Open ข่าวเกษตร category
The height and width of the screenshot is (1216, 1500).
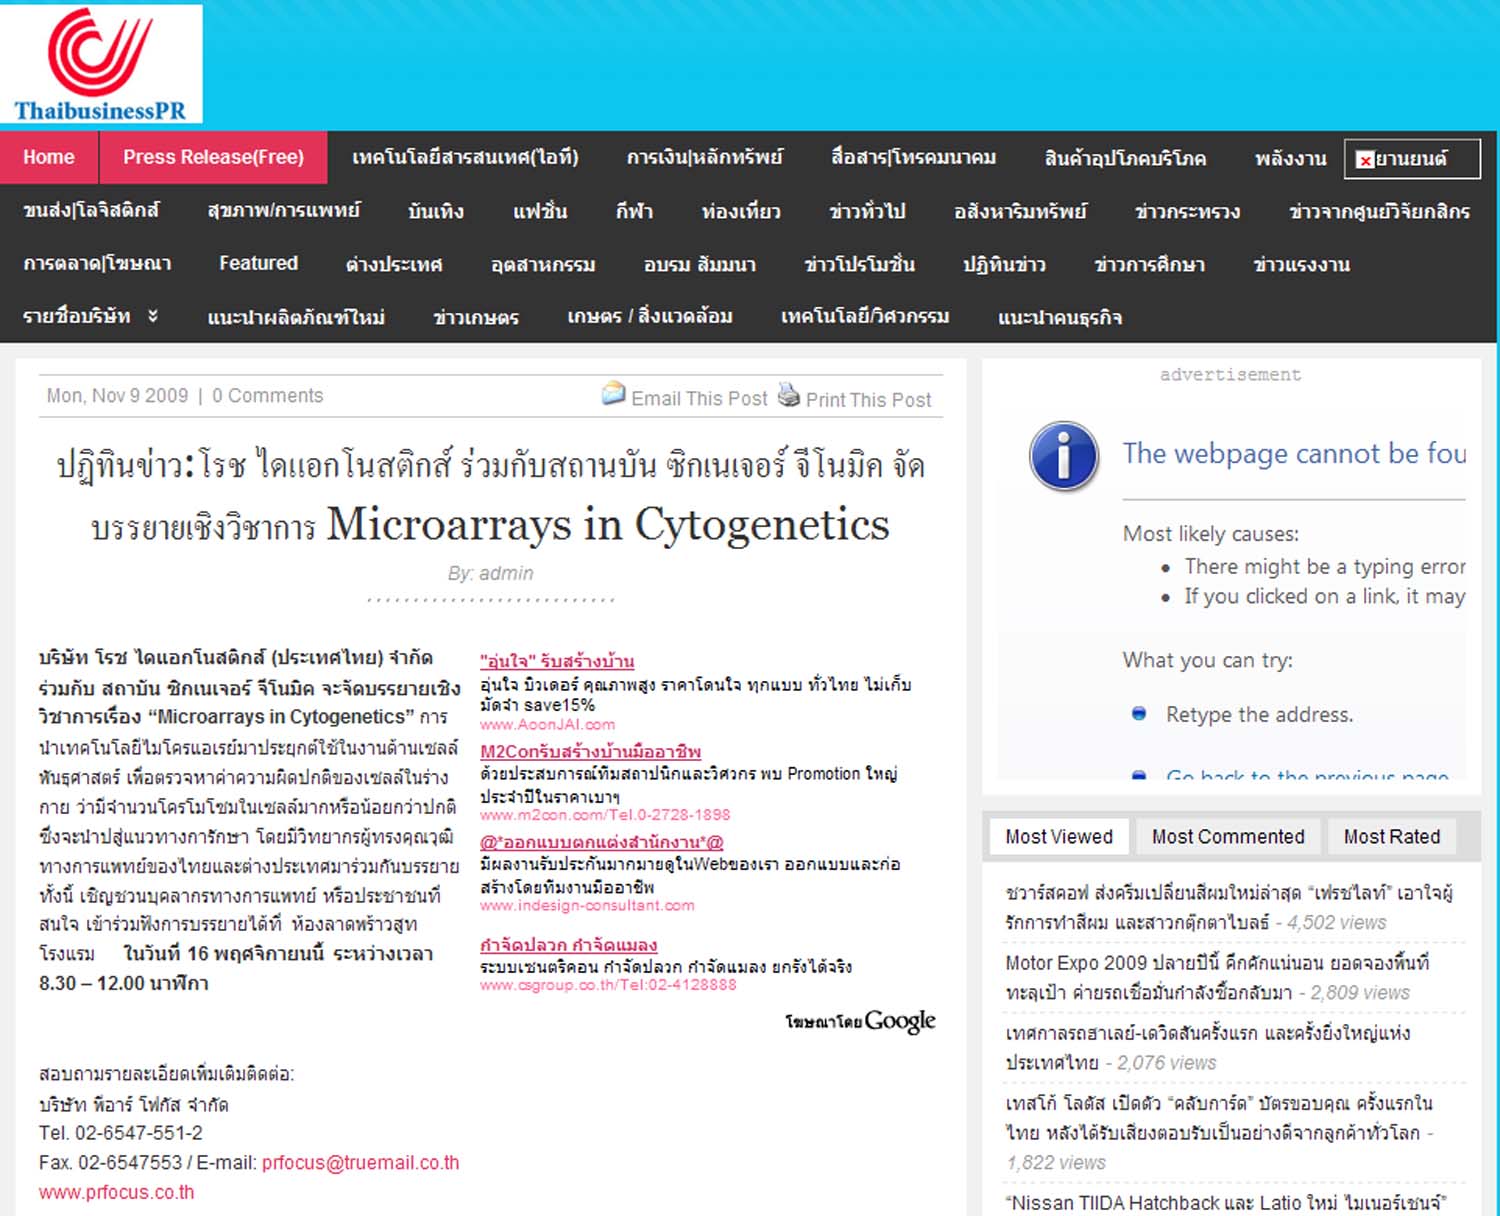click(x=476, y=318)
